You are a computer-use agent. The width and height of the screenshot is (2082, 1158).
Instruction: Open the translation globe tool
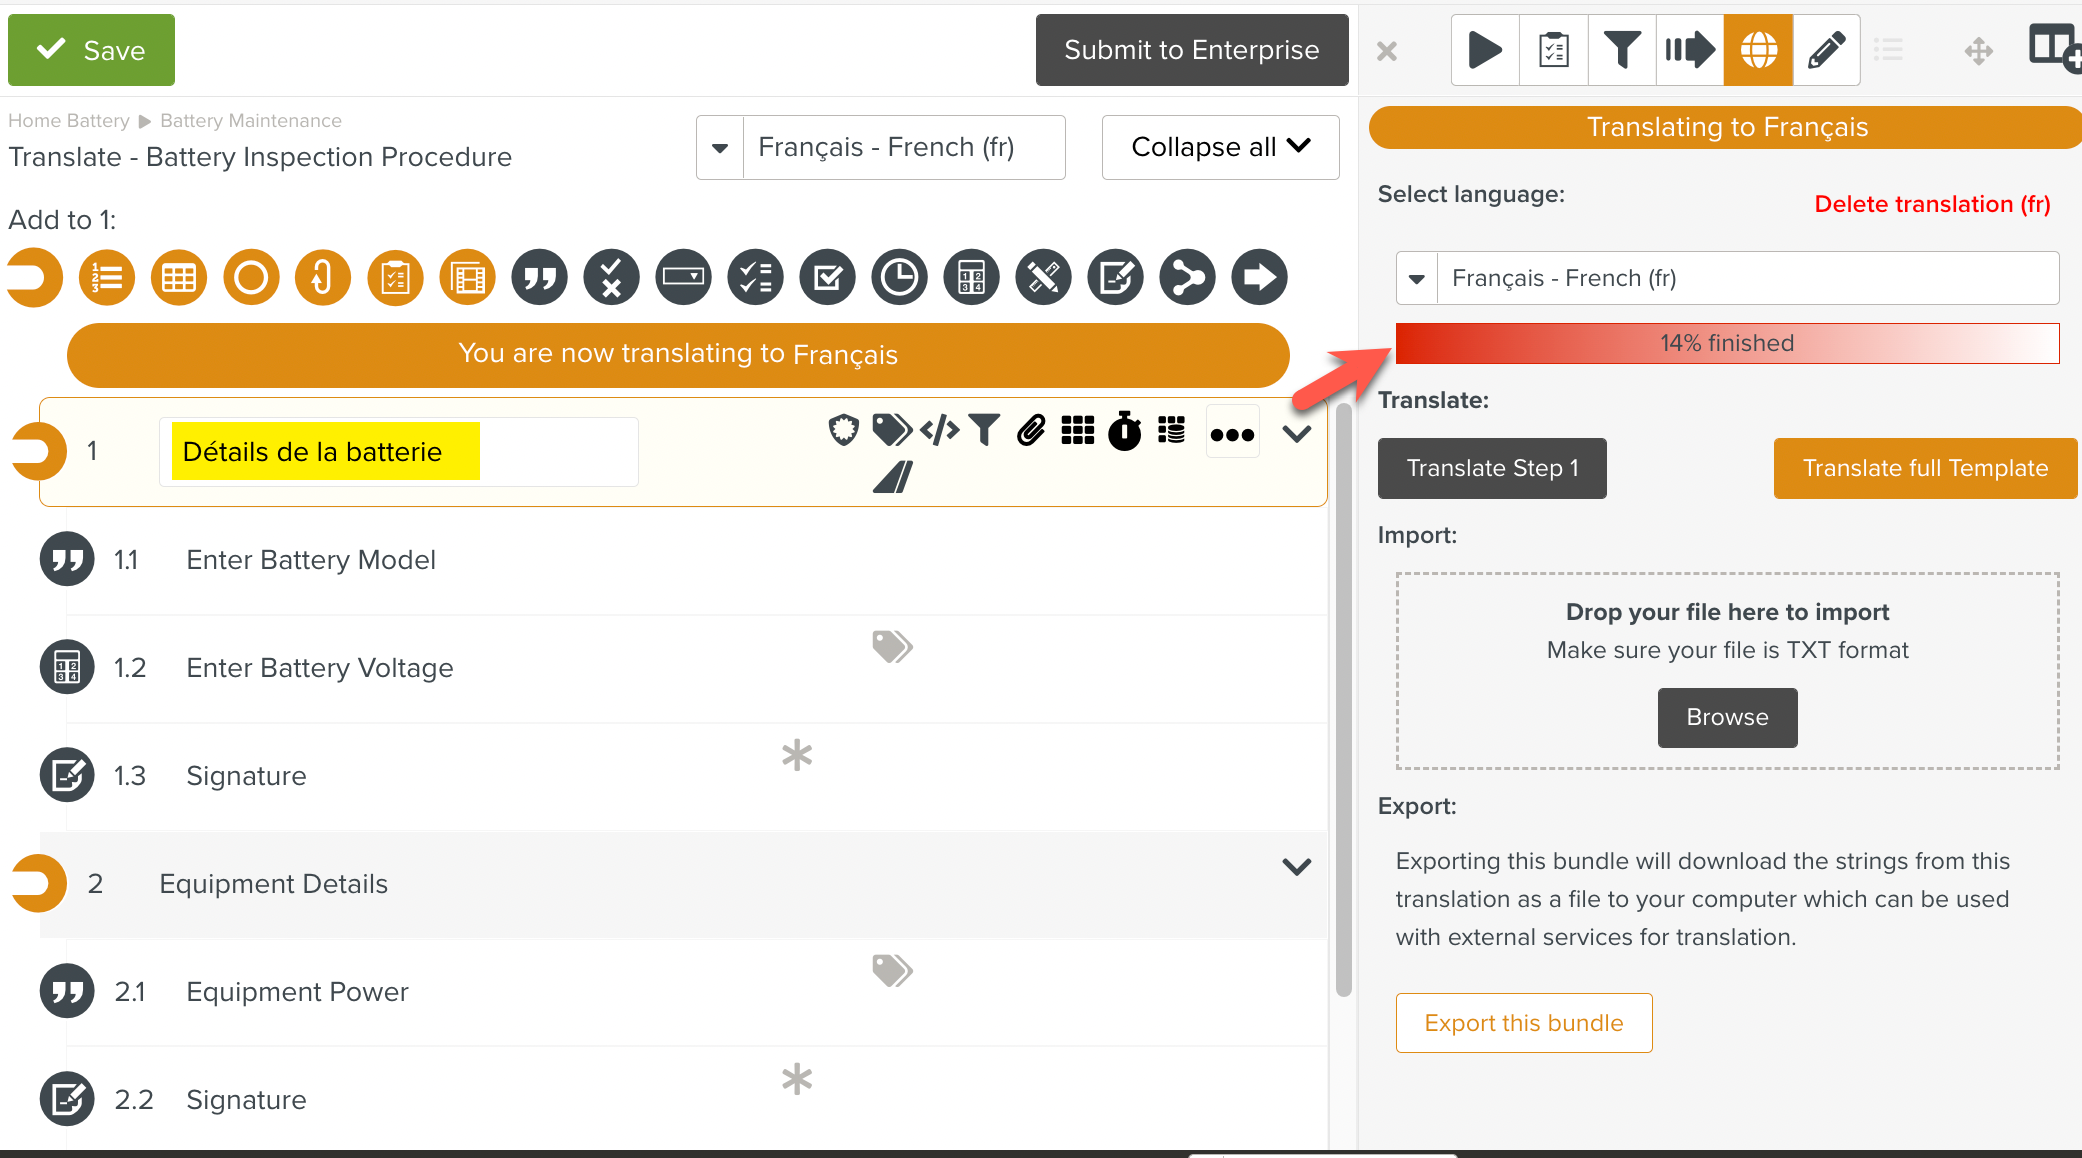[1758, 50]
